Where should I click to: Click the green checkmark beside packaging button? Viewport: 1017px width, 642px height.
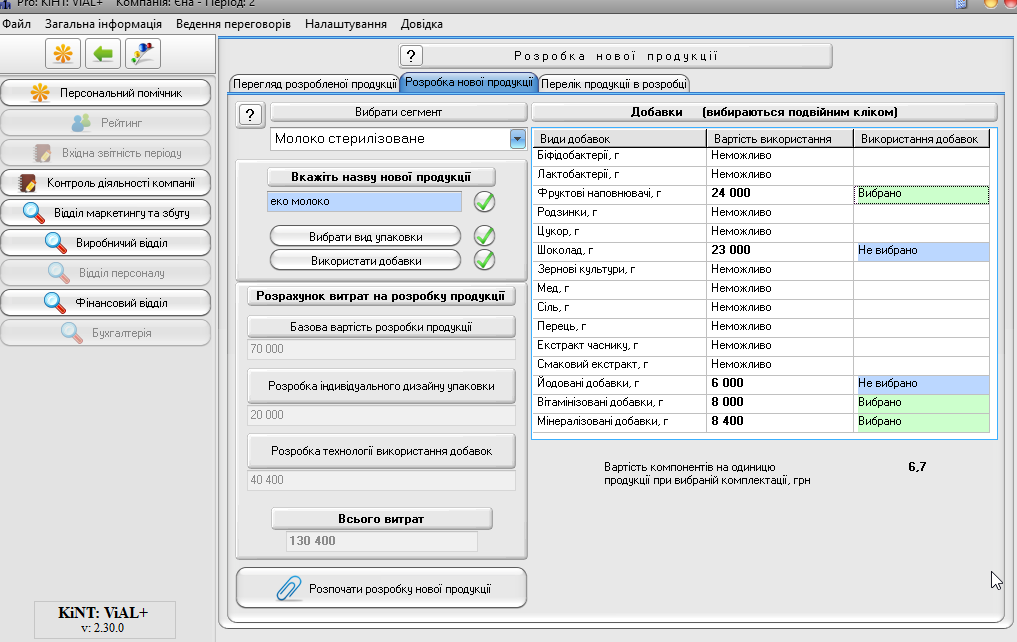484,235
